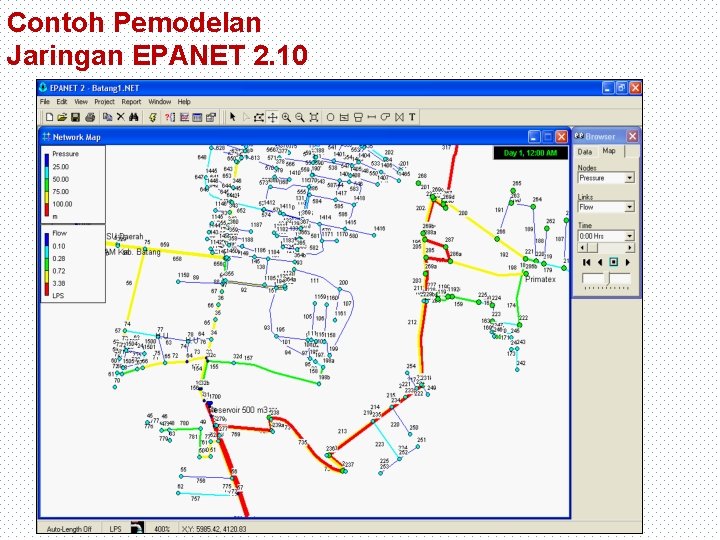Viewport: 720px width, 540px height.
Task: Click the Query icon with question mark
Action: 170,117
